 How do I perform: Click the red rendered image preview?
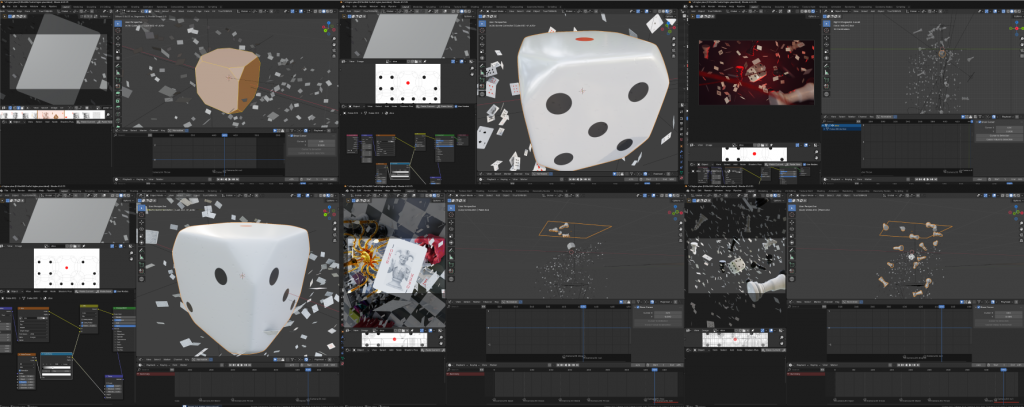(x=756, y=72)
